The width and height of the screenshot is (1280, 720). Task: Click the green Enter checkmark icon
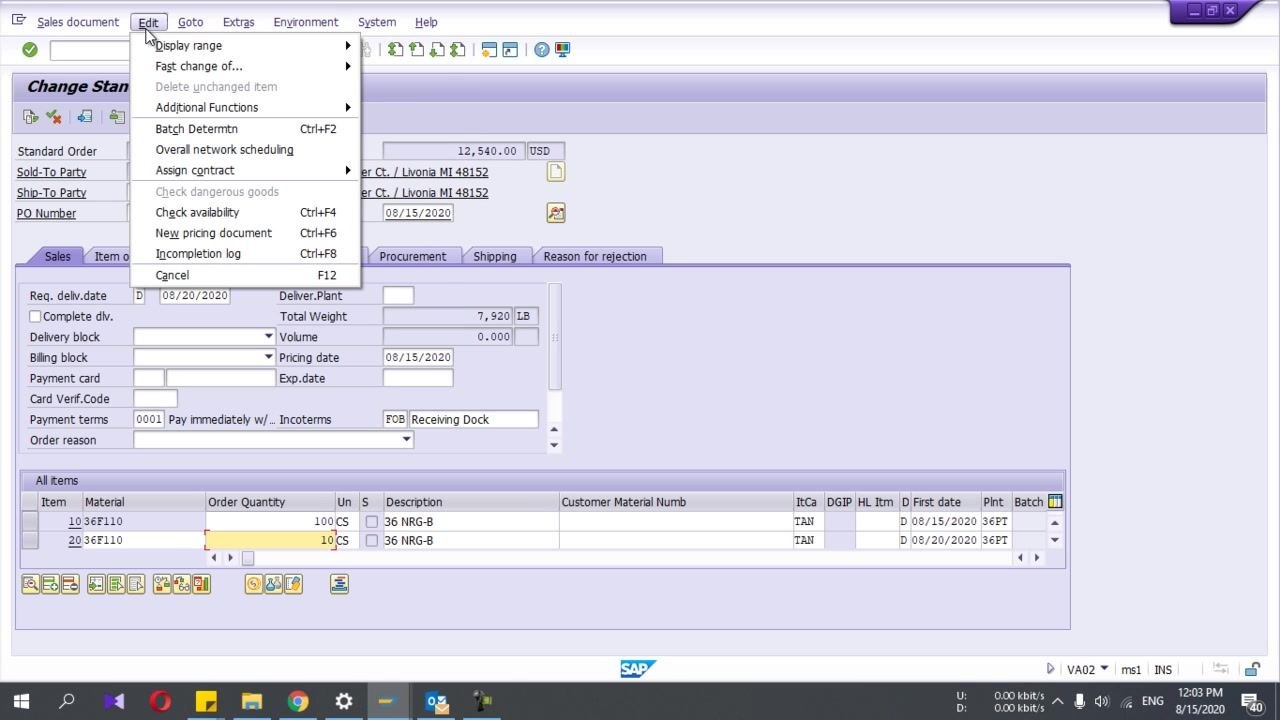pyautogui.click(x=30, y=49)
